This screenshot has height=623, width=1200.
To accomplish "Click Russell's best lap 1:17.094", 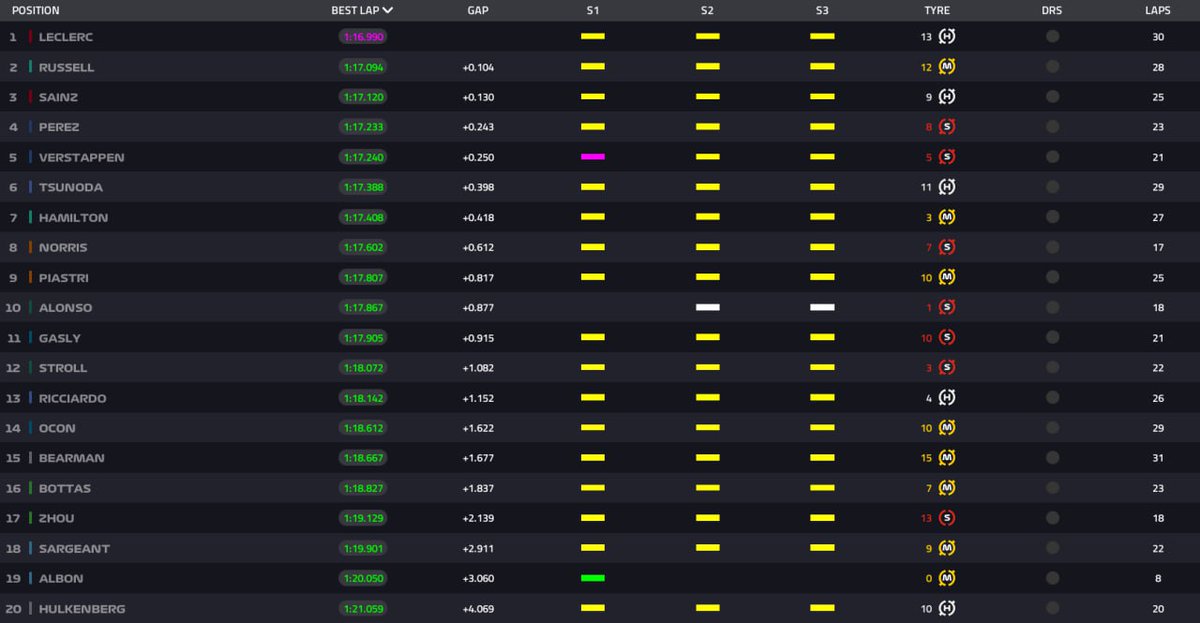I will (x=362, y=67).
